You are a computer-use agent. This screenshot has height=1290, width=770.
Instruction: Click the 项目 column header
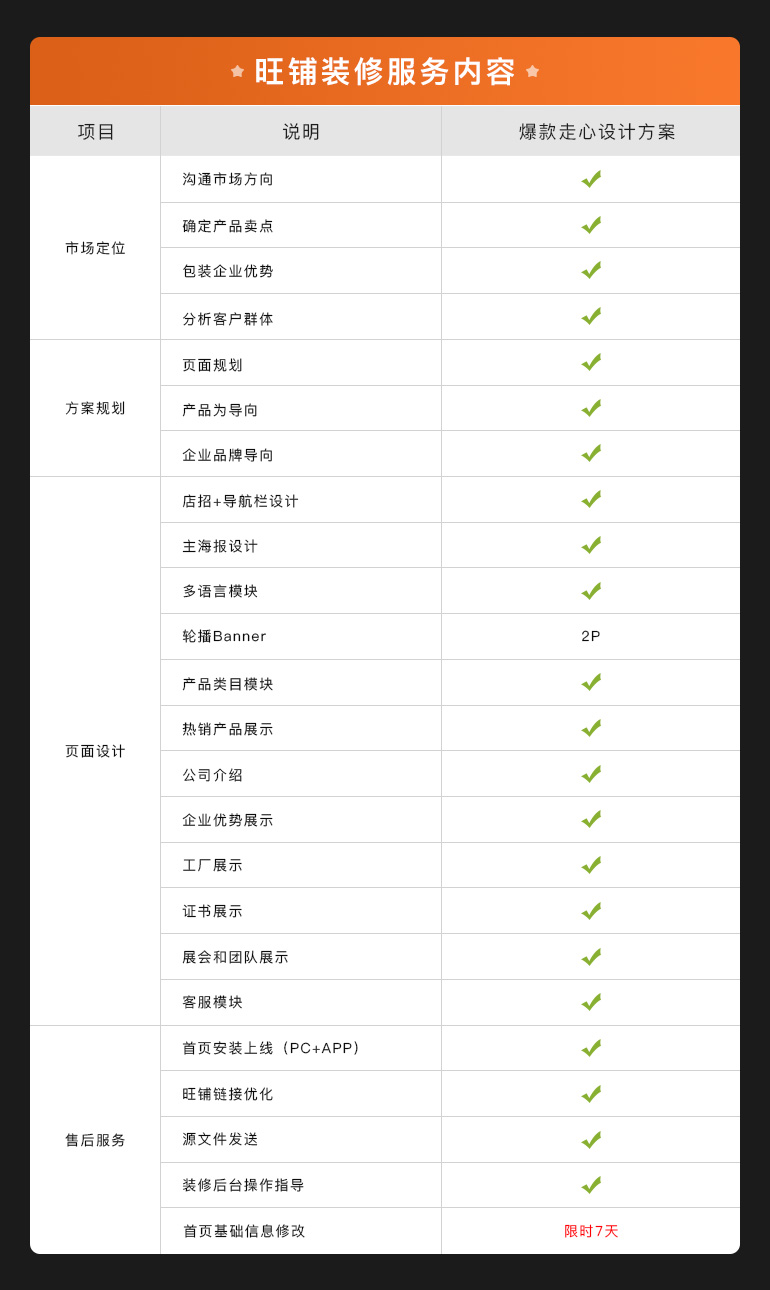coord(96,132)
